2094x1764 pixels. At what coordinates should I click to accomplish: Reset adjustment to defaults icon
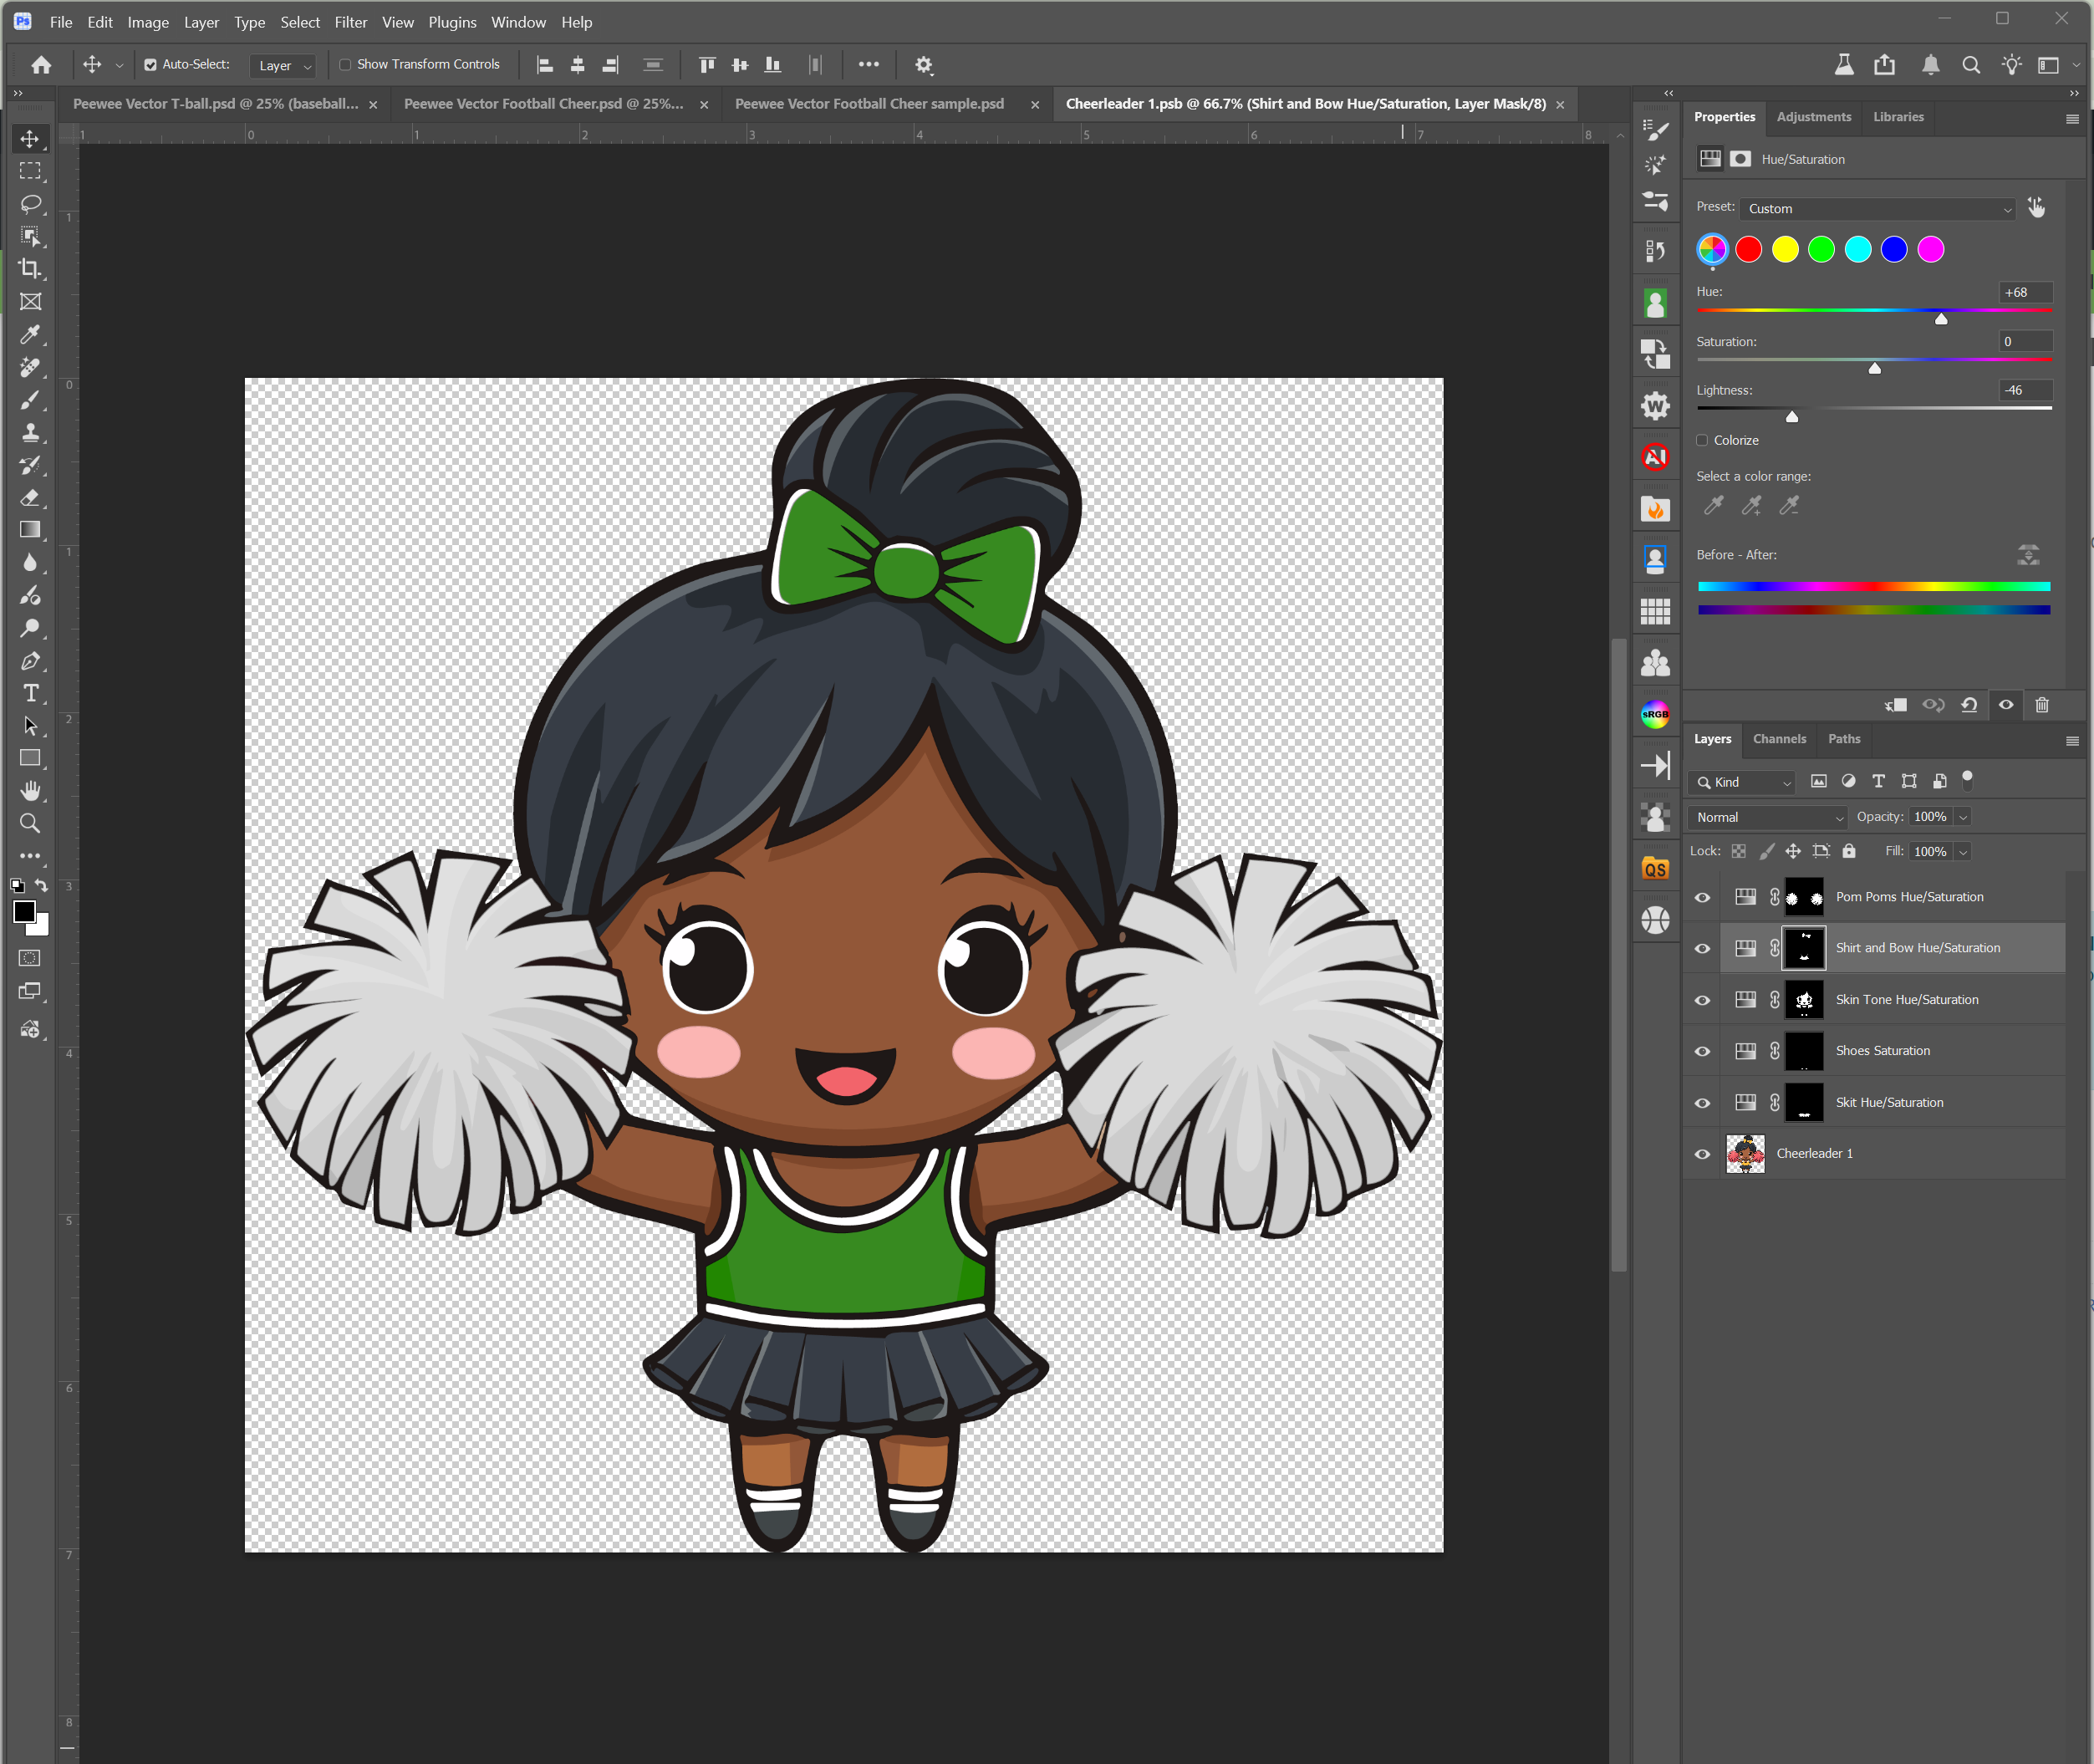pos(1969,705)
